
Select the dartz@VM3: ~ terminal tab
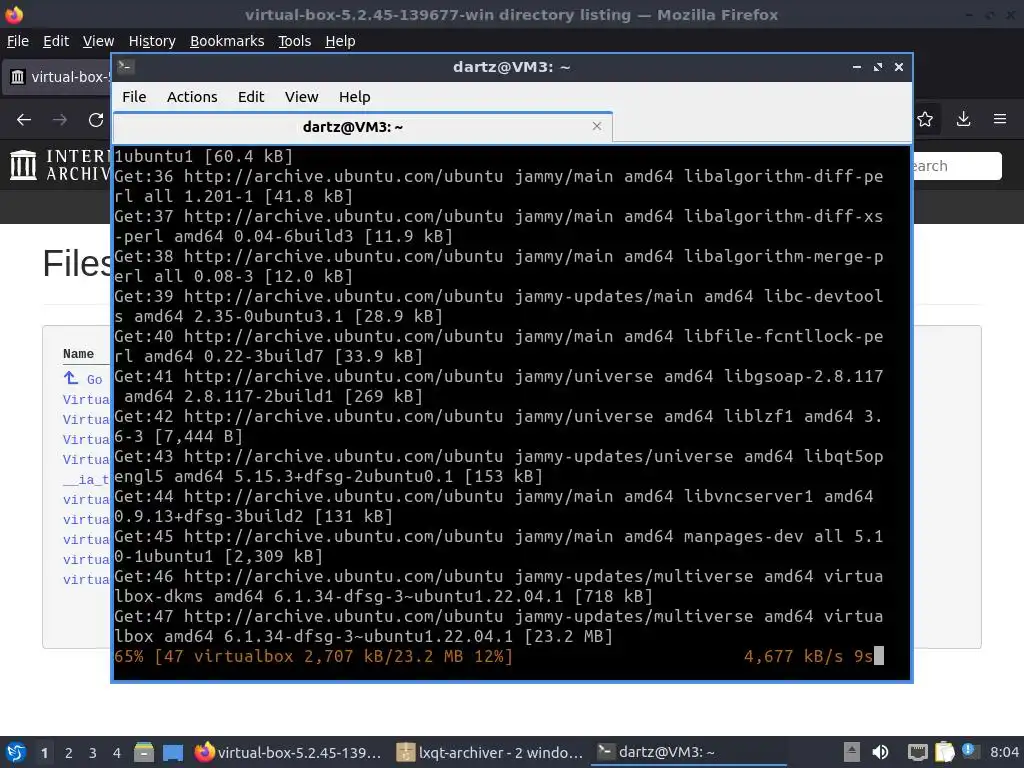363,127
